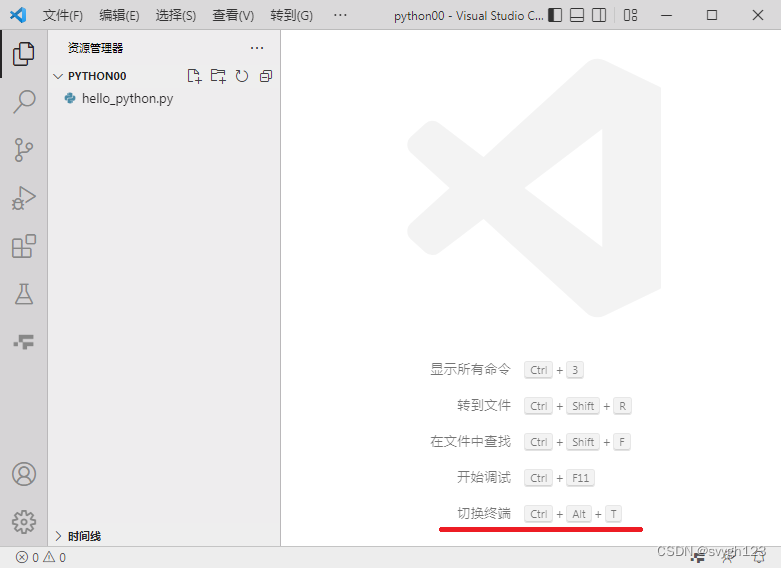Create a new folder in PYTHON00
The image size is (781, 568).
218,76
